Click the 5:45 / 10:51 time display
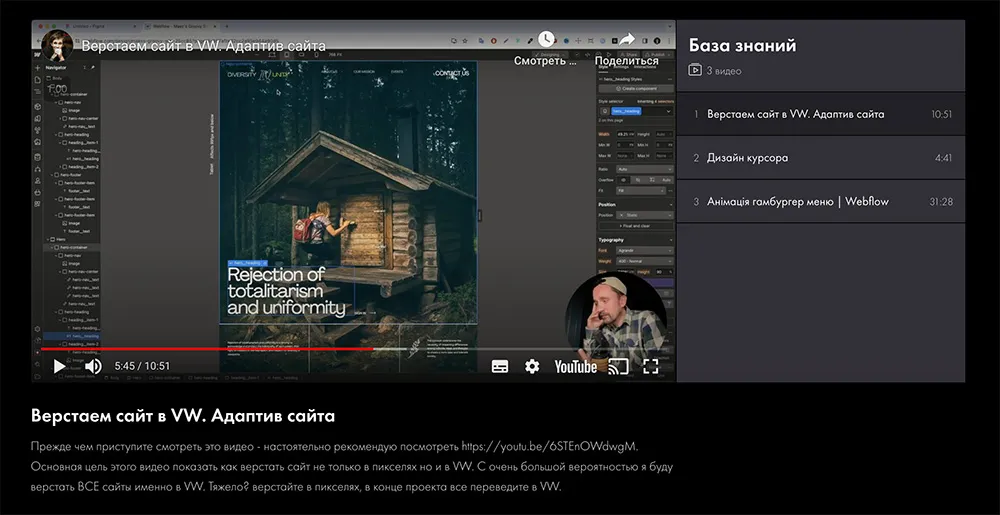Screen dimensions: 1000x515 142,366
